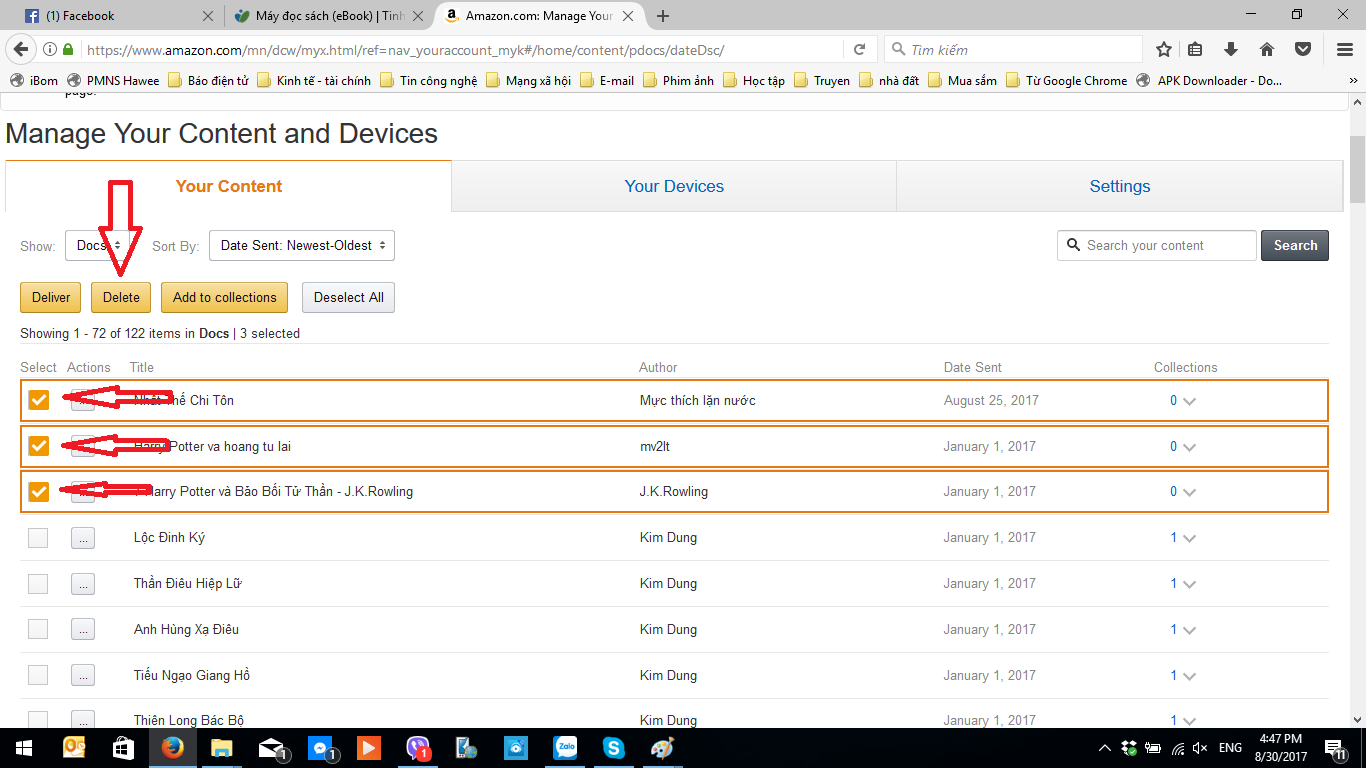Click Add to collections button
The image size is (1366, 768).
(224, 297)
